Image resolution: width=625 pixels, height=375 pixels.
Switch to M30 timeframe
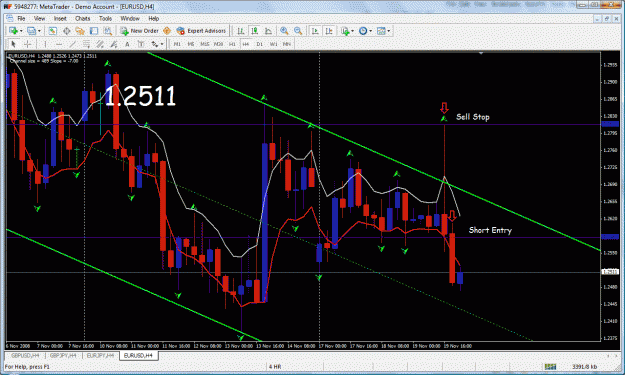218,44
